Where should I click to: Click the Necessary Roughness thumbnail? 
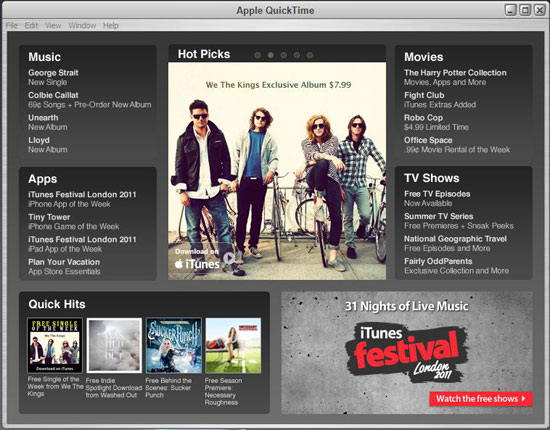click(233, 345)
